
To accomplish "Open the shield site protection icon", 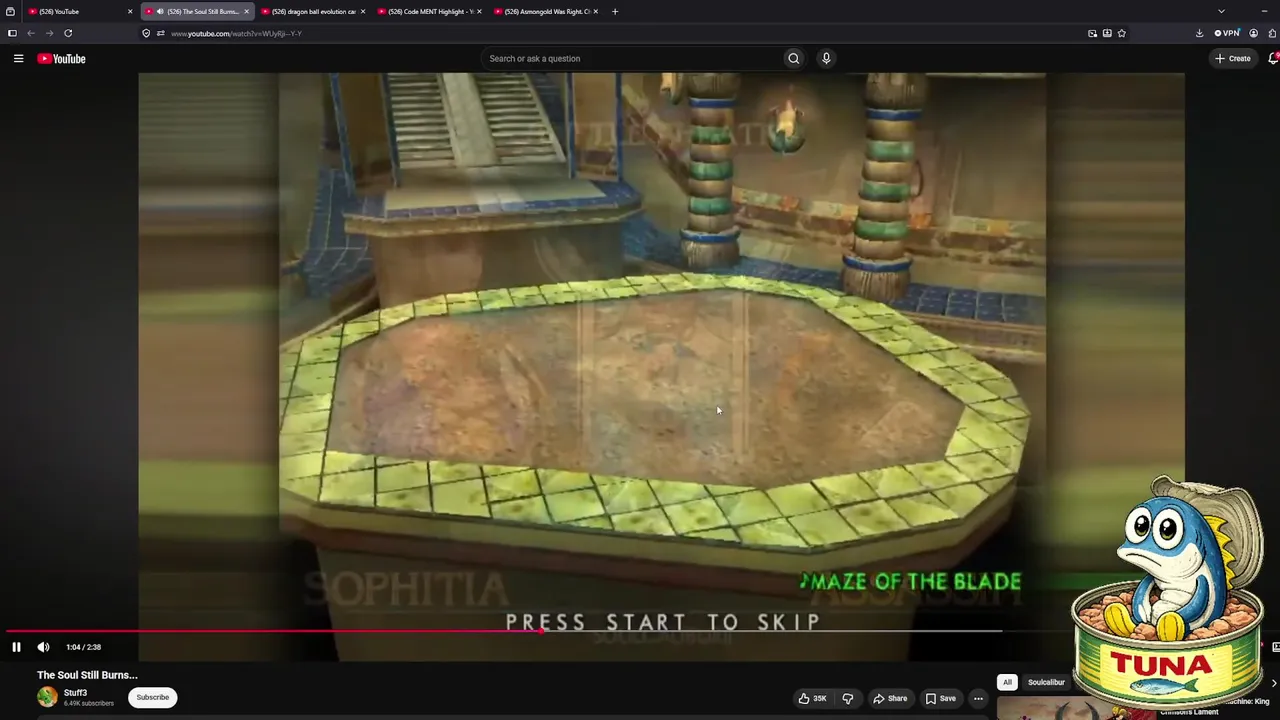I will coord(146,33).
